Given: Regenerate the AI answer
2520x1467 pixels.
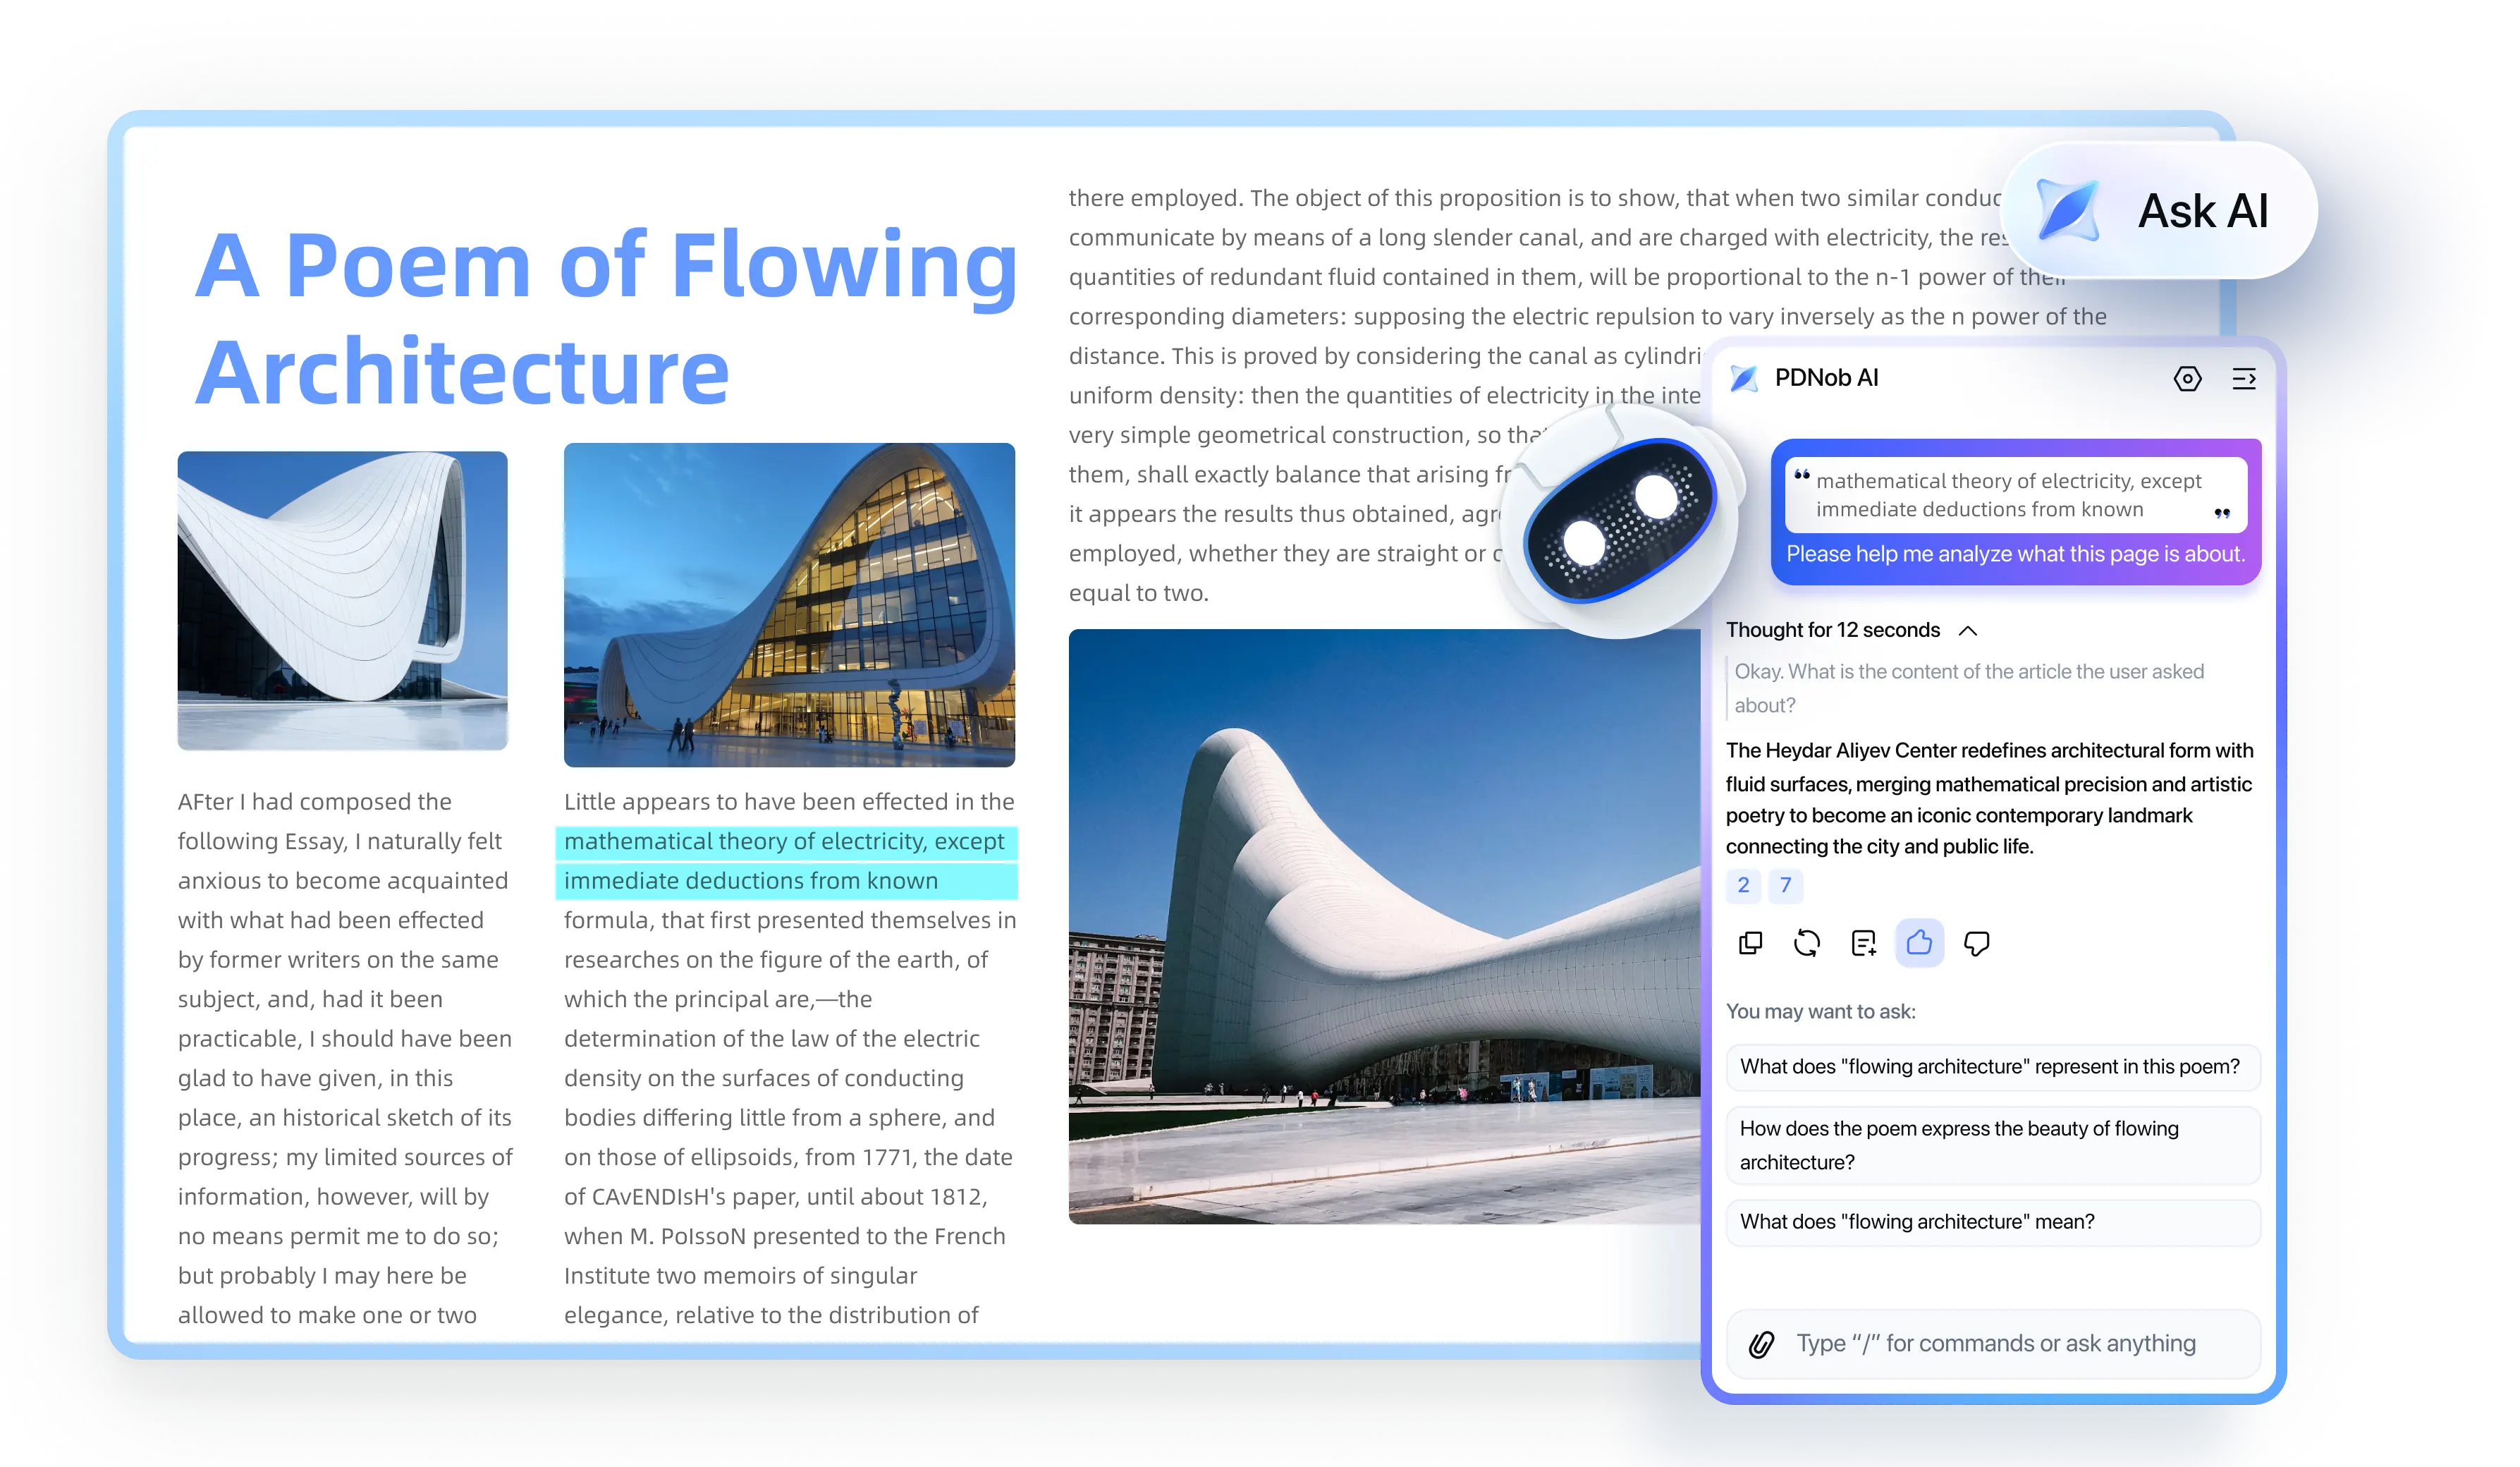Looking at the screenshot, I should (1807, 943).
